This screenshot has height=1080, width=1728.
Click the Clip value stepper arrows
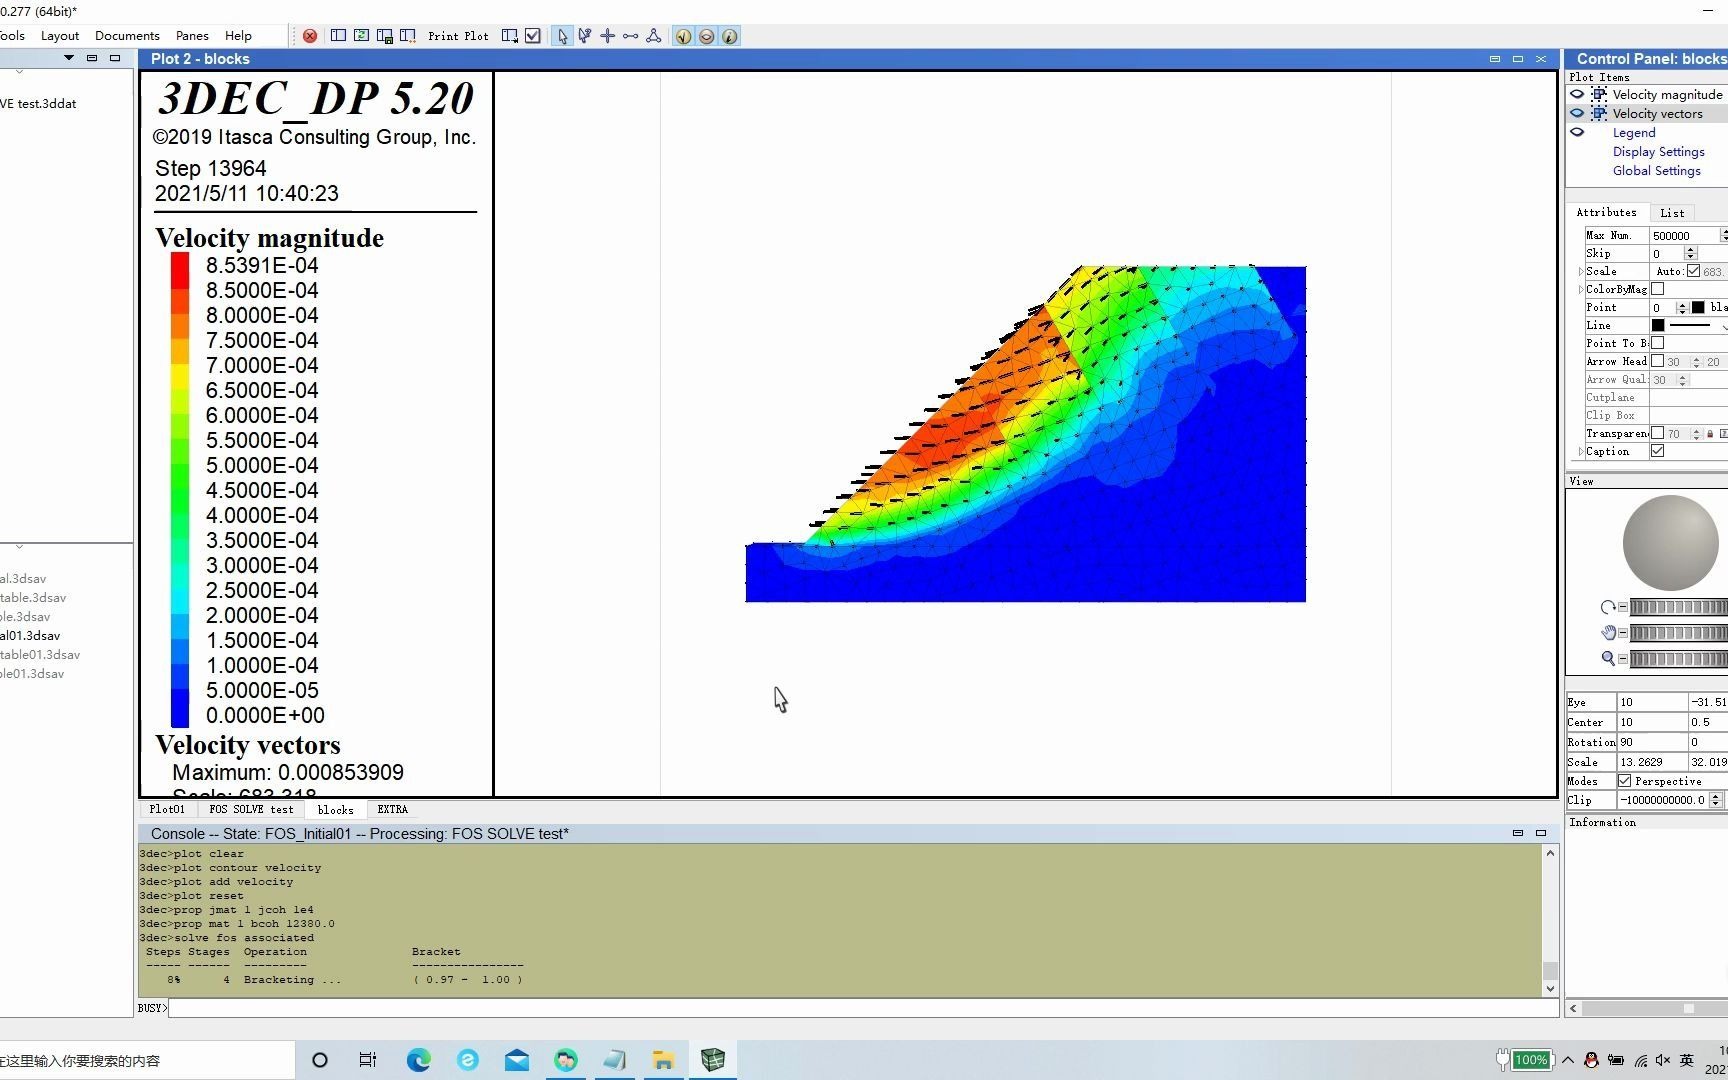1716,800
